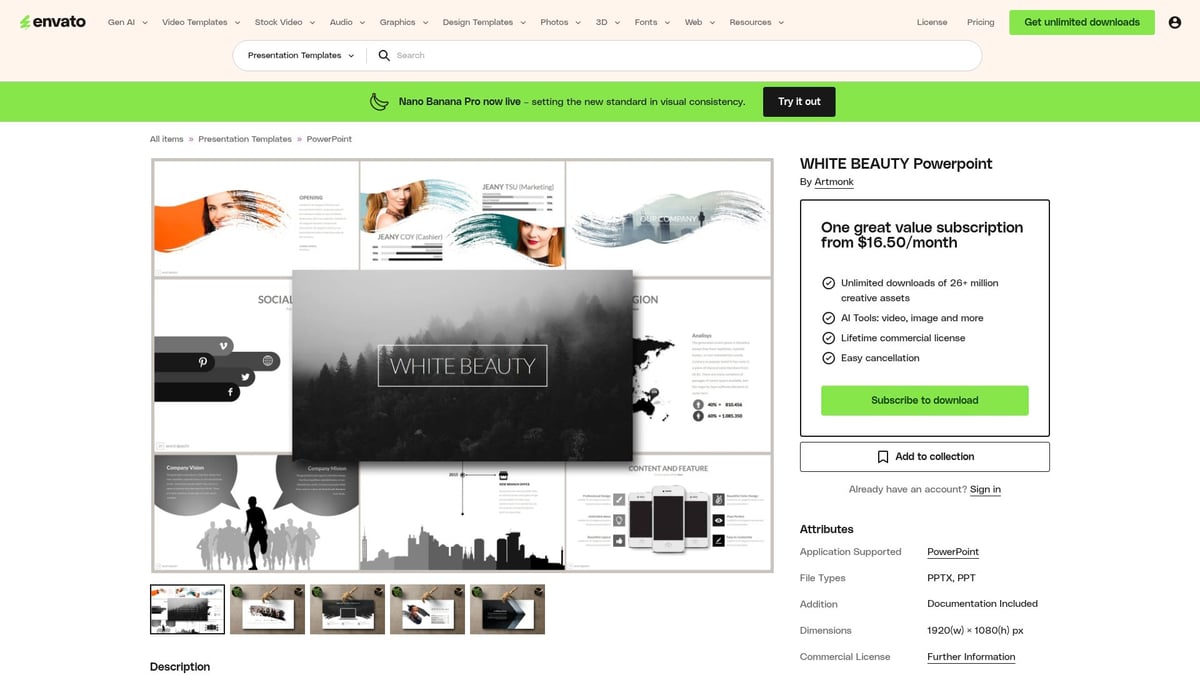Visit the Artmonk author profile
The width and height of the screenshot is (1200, 675).
[x=833, y=181]
